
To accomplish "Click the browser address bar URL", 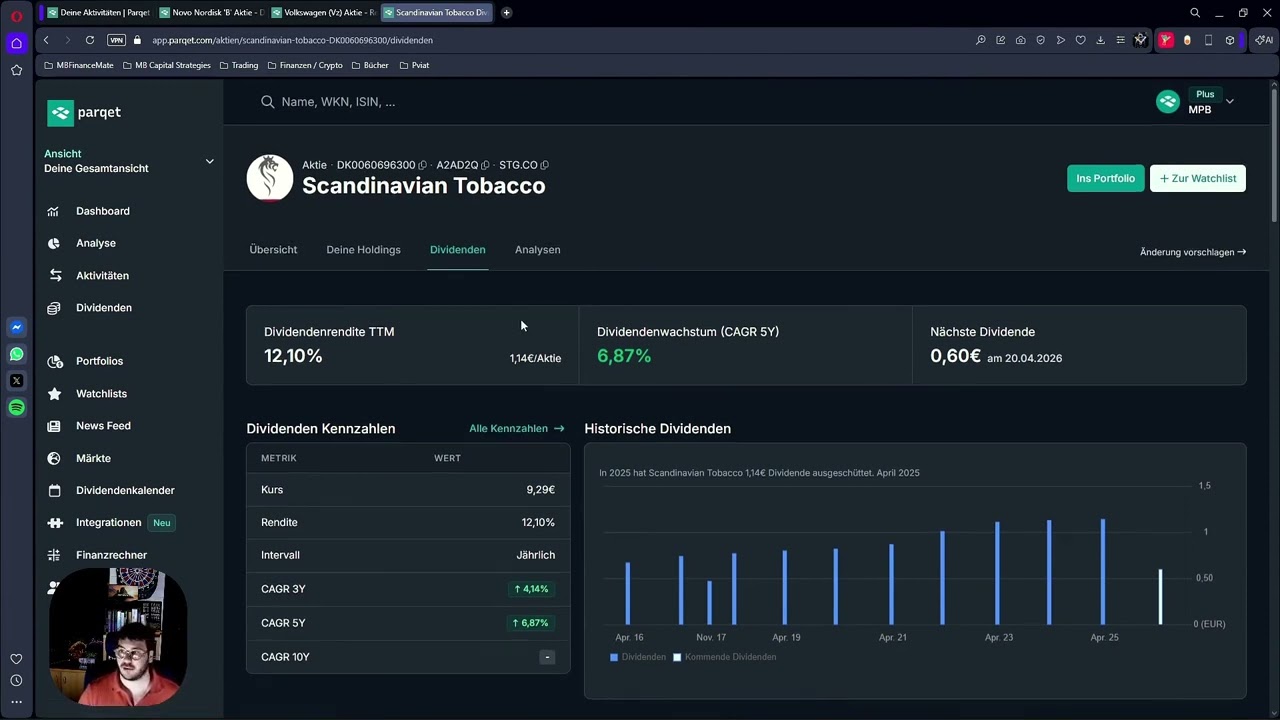I will pyautogui.click(x=292, y=40).
